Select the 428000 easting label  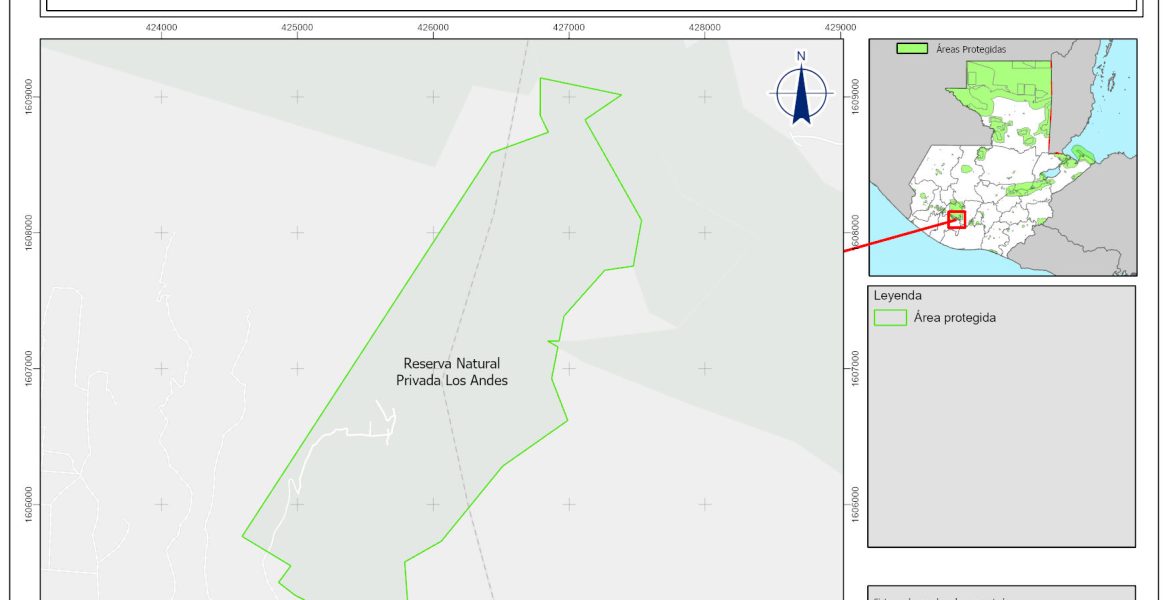point(705,28)
